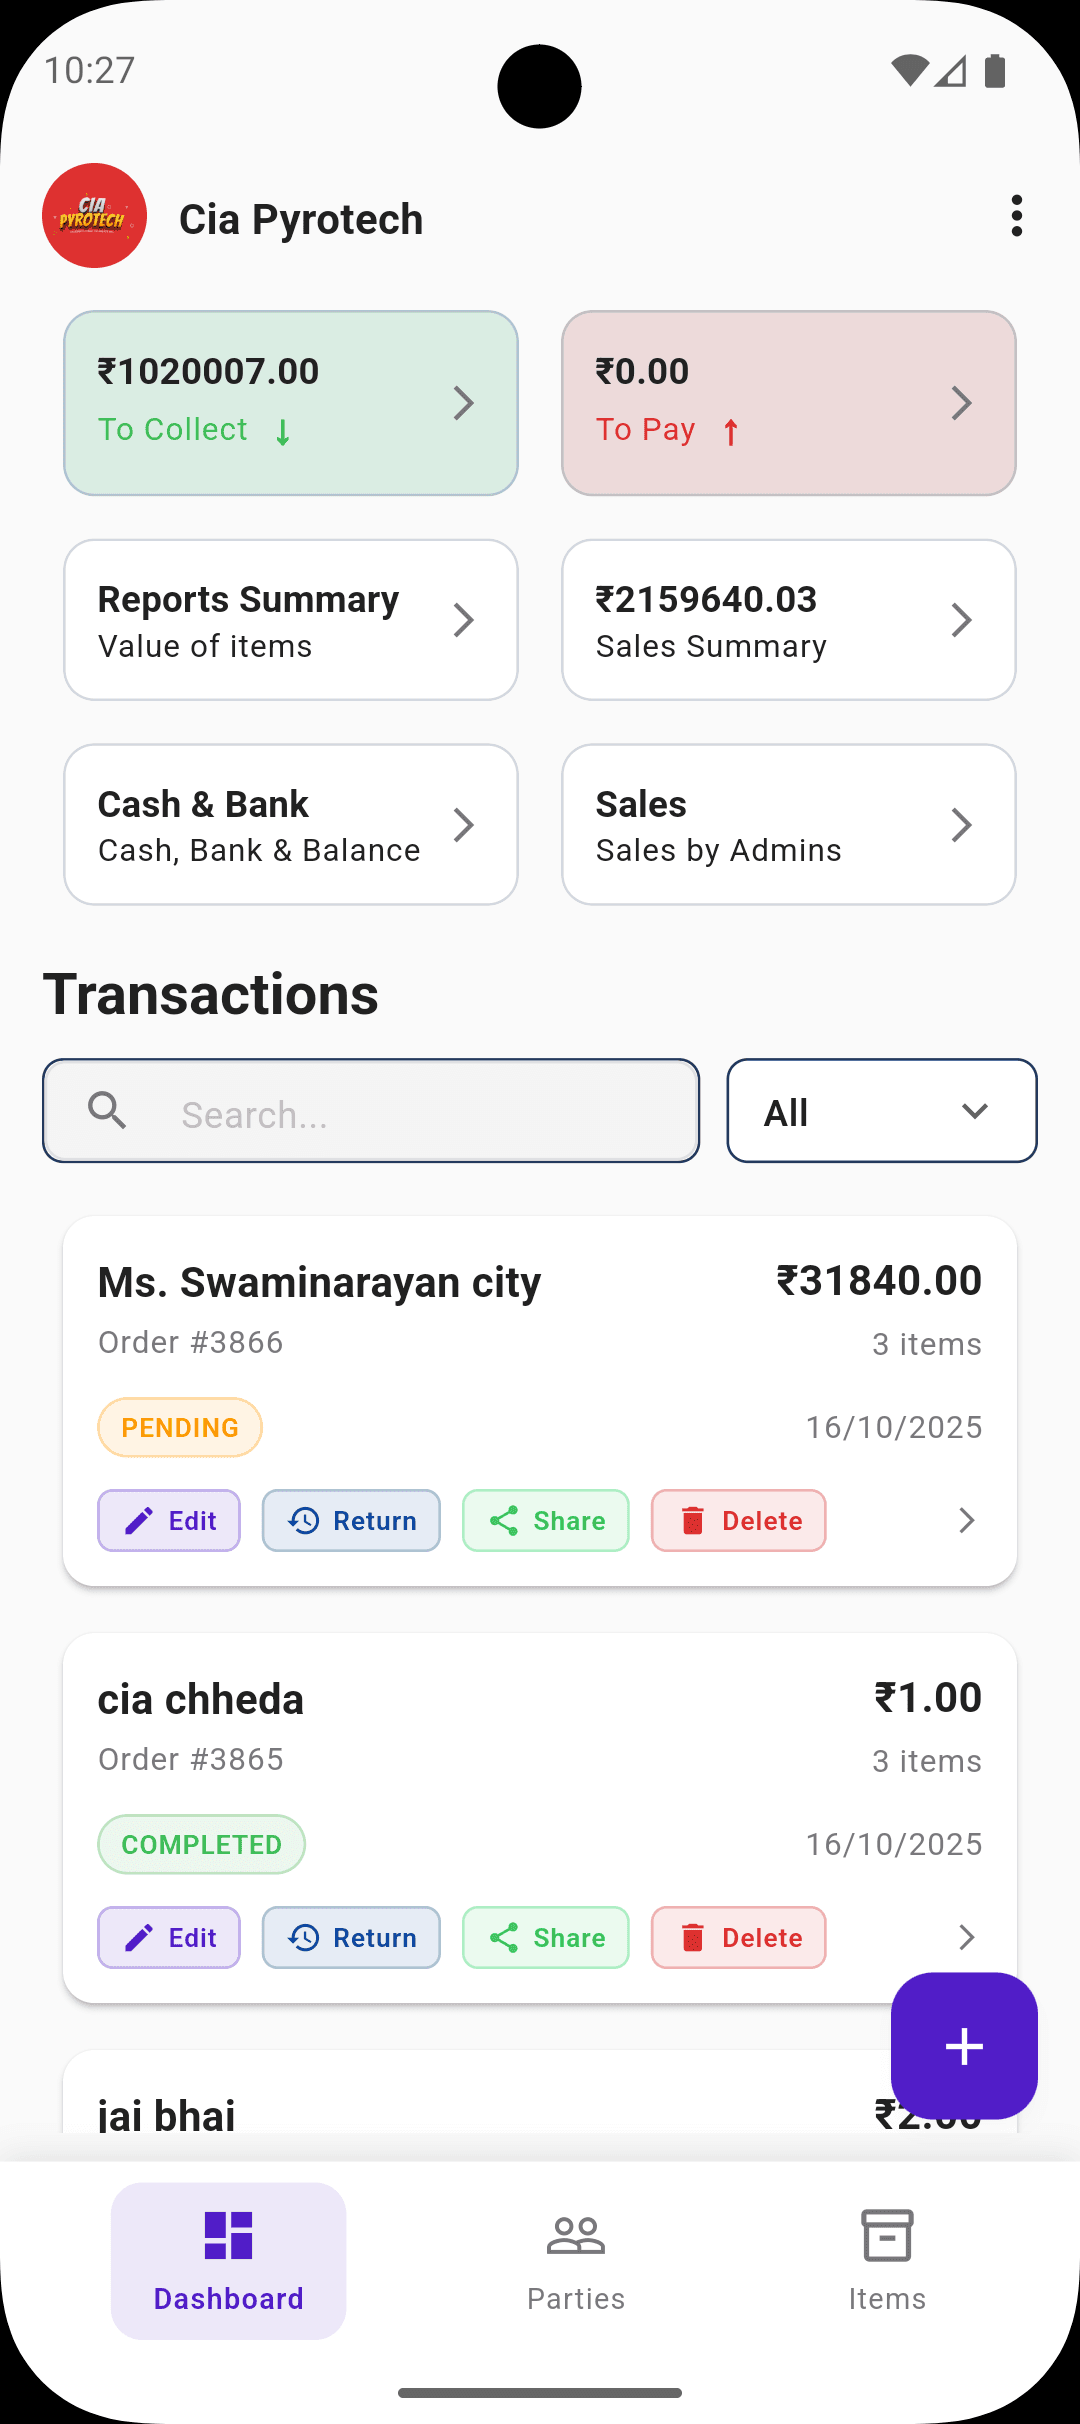Screen dimensions: 1080x2424
Task: Delete Order #3866 transaction
Action: point(739,1521)
